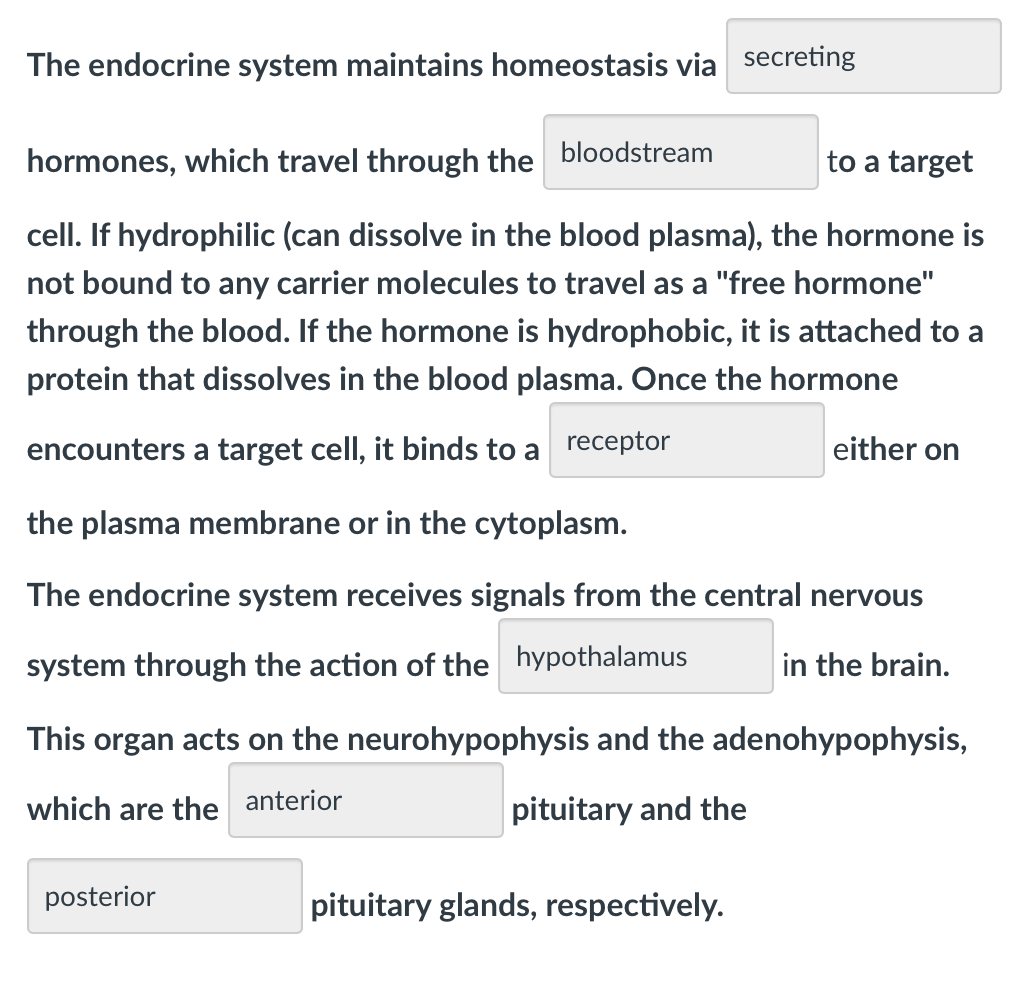Image resolution: width=1019 pixels, height=993 pixels.
Task: Click the blank before "pituitary glands, respectively"
Action: (x=164, y=897)
